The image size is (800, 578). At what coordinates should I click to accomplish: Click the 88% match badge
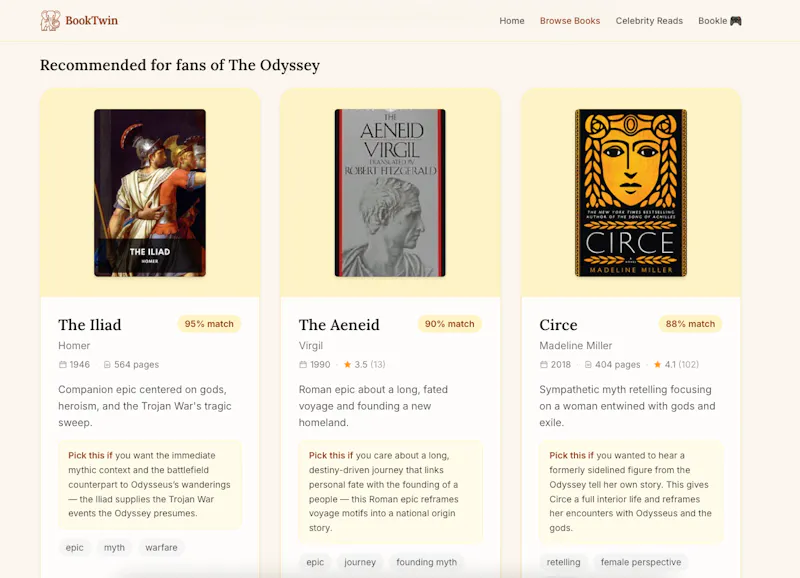[x=690, y=324]
